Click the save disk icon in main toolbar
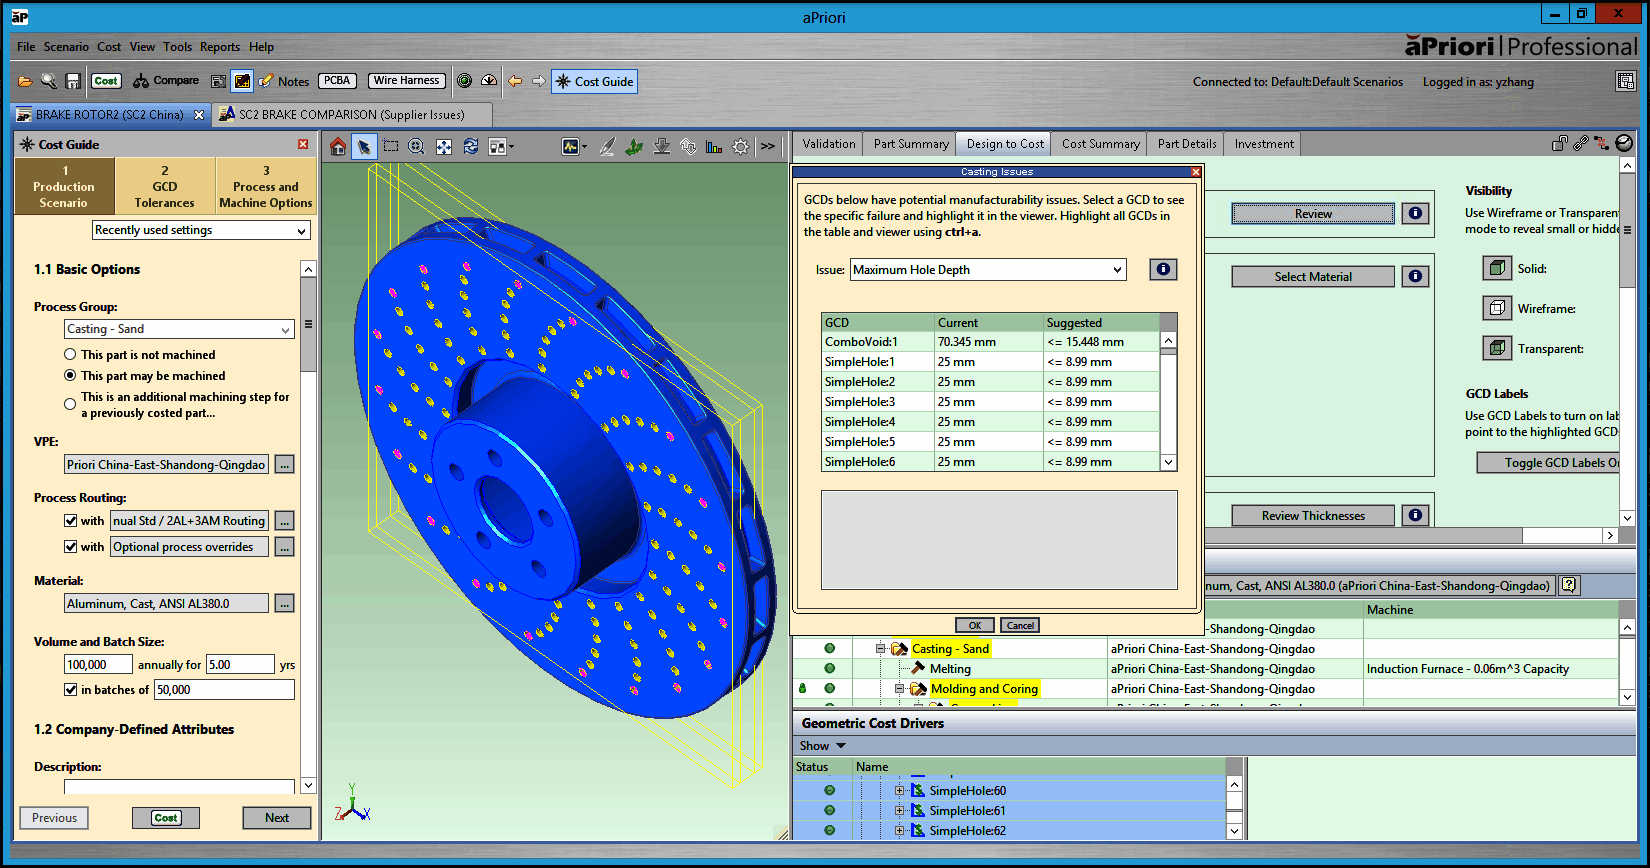Viewport: 1650px width, 868px height. pos(73,81)
